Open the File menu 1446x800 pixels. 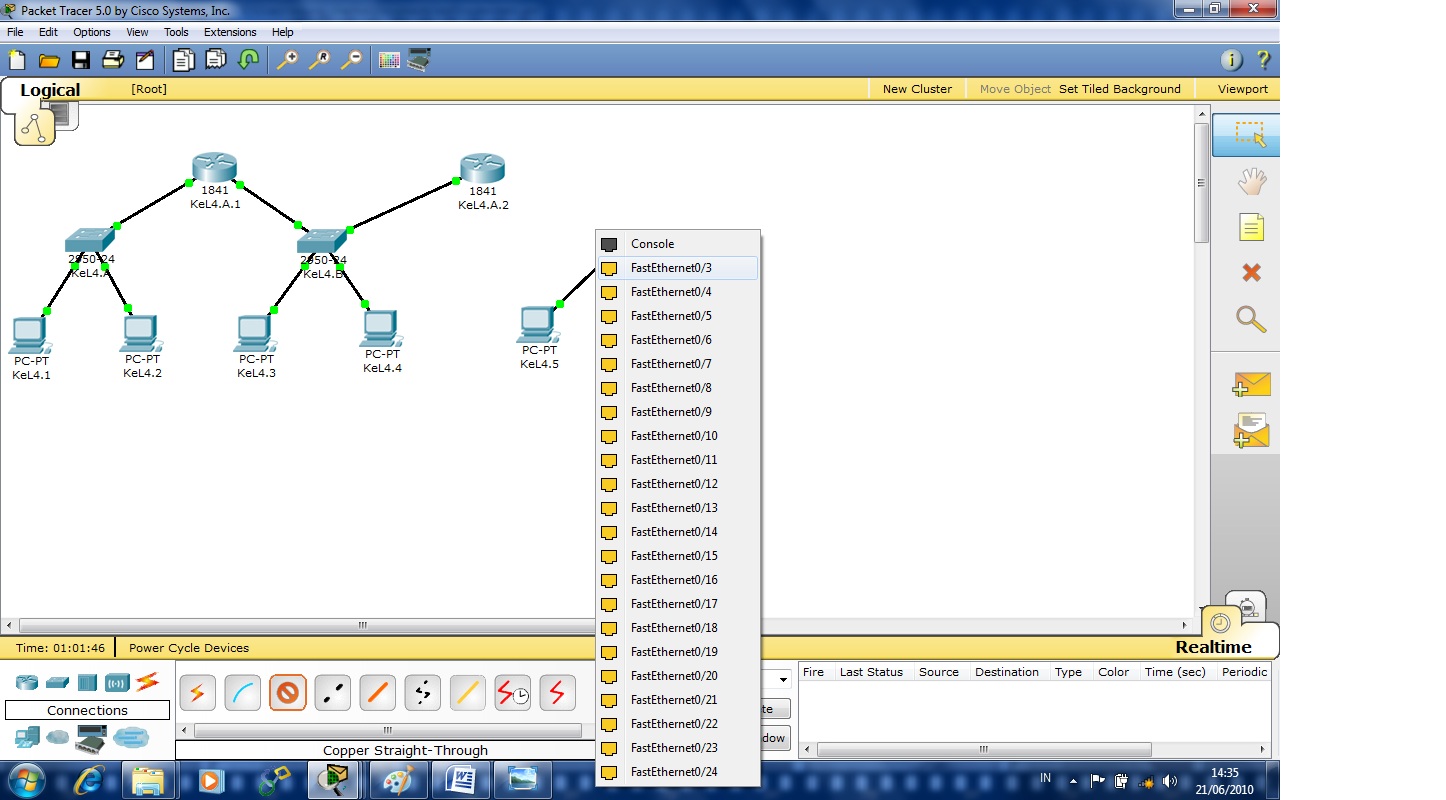point(15,32)
